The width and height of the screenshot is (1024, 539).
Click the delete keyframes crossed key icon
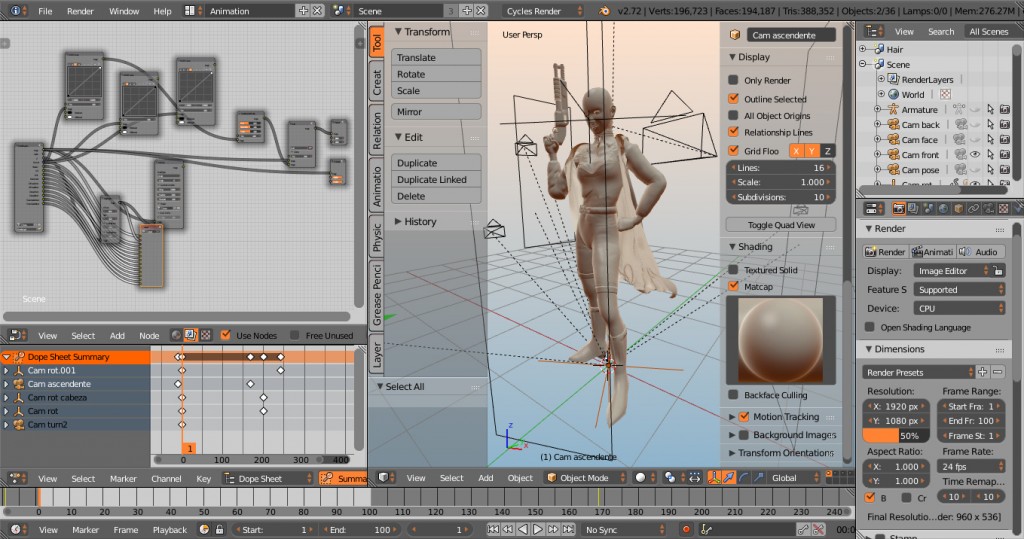click(818, 529)
